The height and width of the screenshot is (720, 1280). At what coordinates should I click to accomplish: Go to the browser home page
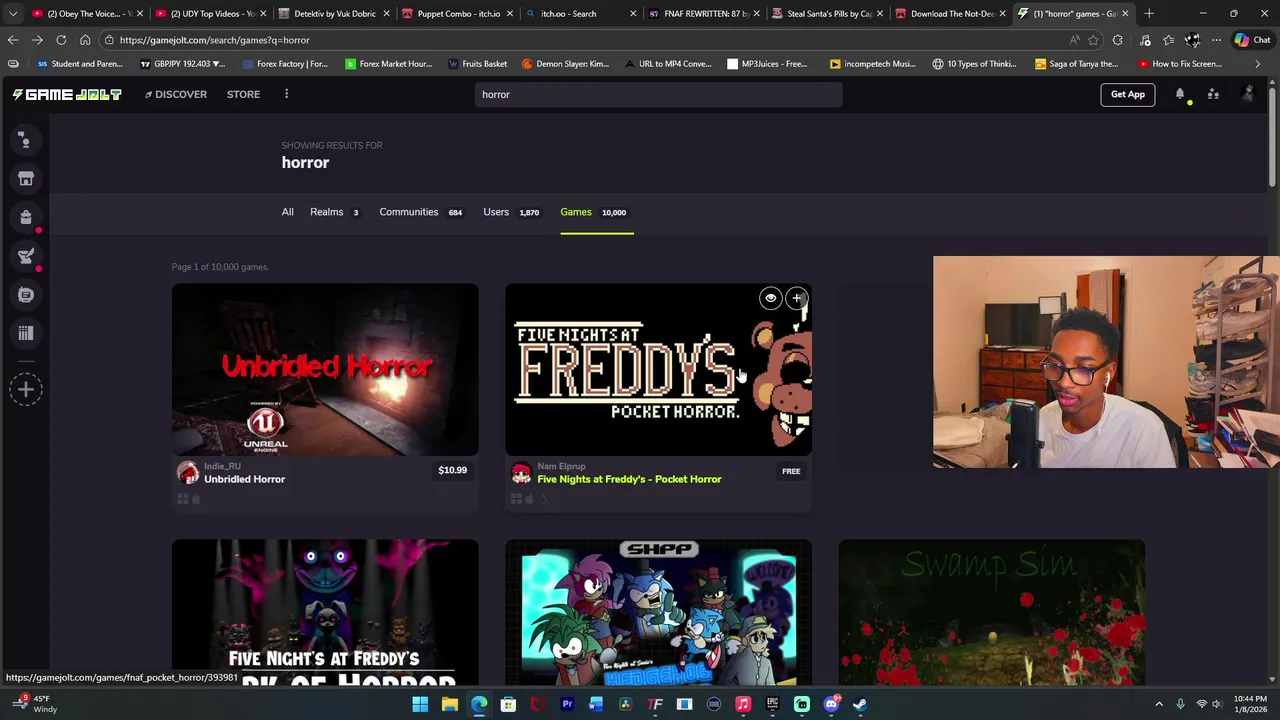85,40
